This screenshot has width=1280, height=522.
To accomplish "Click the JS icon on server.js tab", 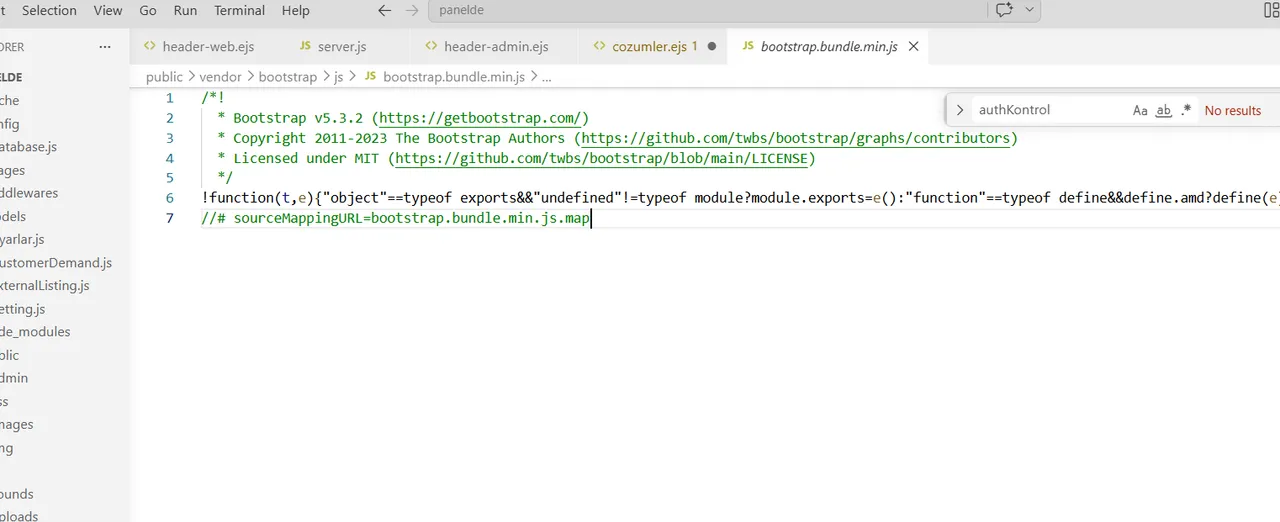I will [x=305, y=46].
